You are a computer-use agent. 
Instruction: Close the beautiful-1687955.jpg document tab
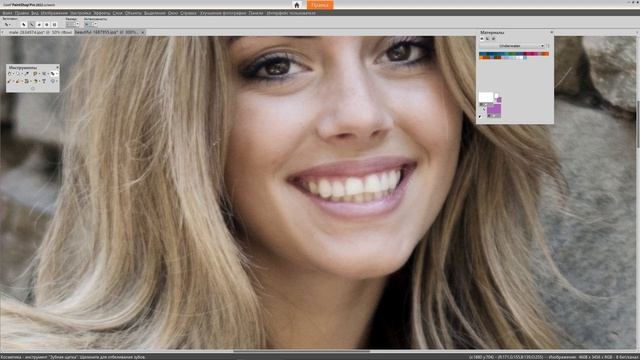click(142, 32)
